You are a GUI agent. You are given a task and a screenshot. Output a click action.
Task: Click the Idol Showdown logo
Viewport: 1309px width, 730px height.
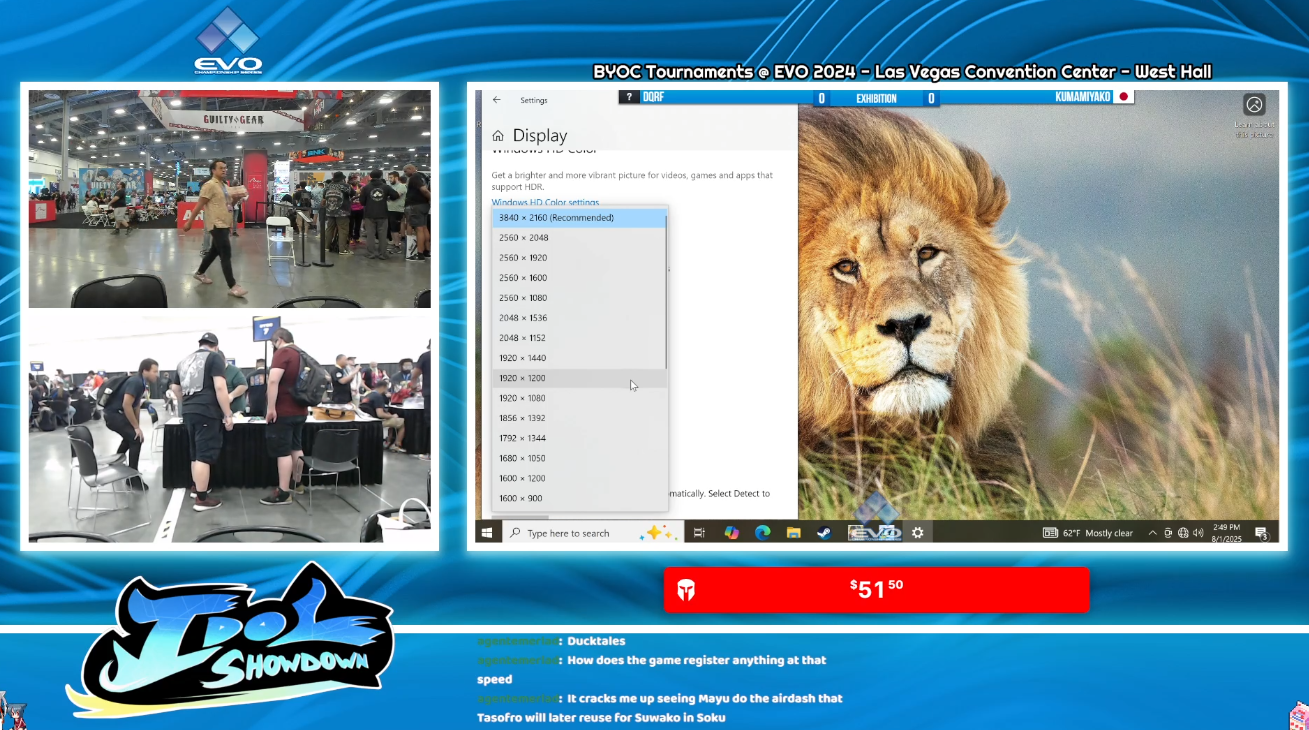[x=230, y=640]
